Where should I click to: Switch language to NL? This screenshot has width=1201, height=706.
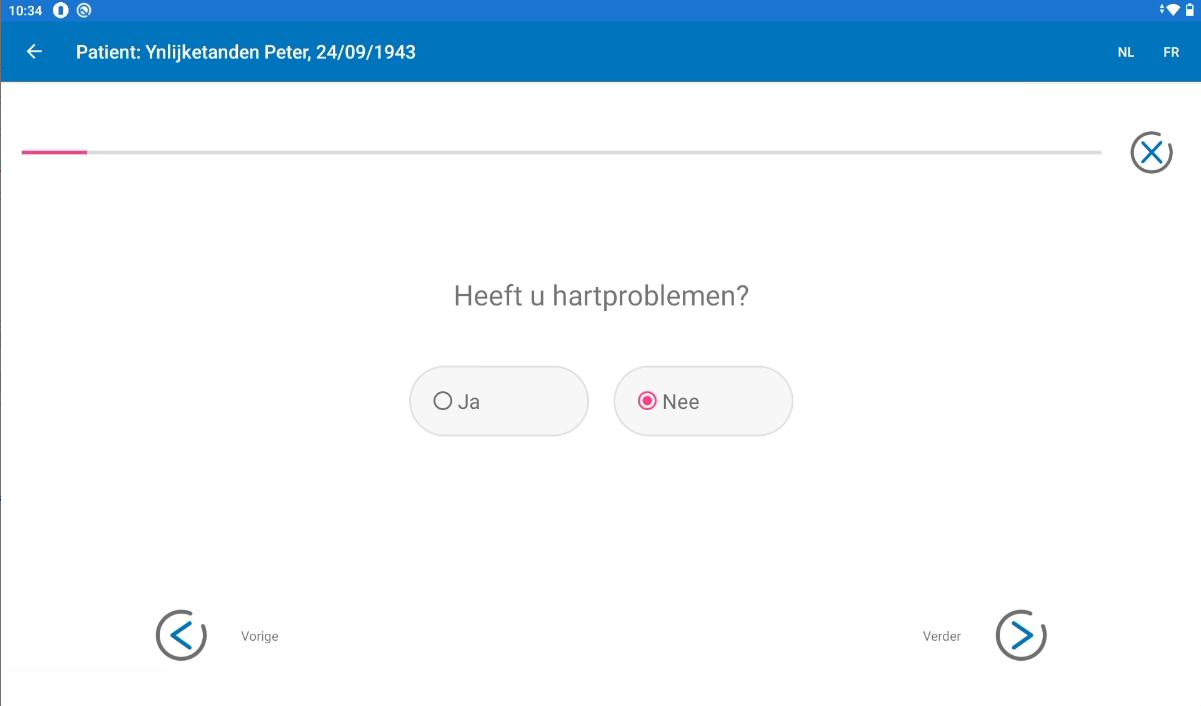(1126, 52)
